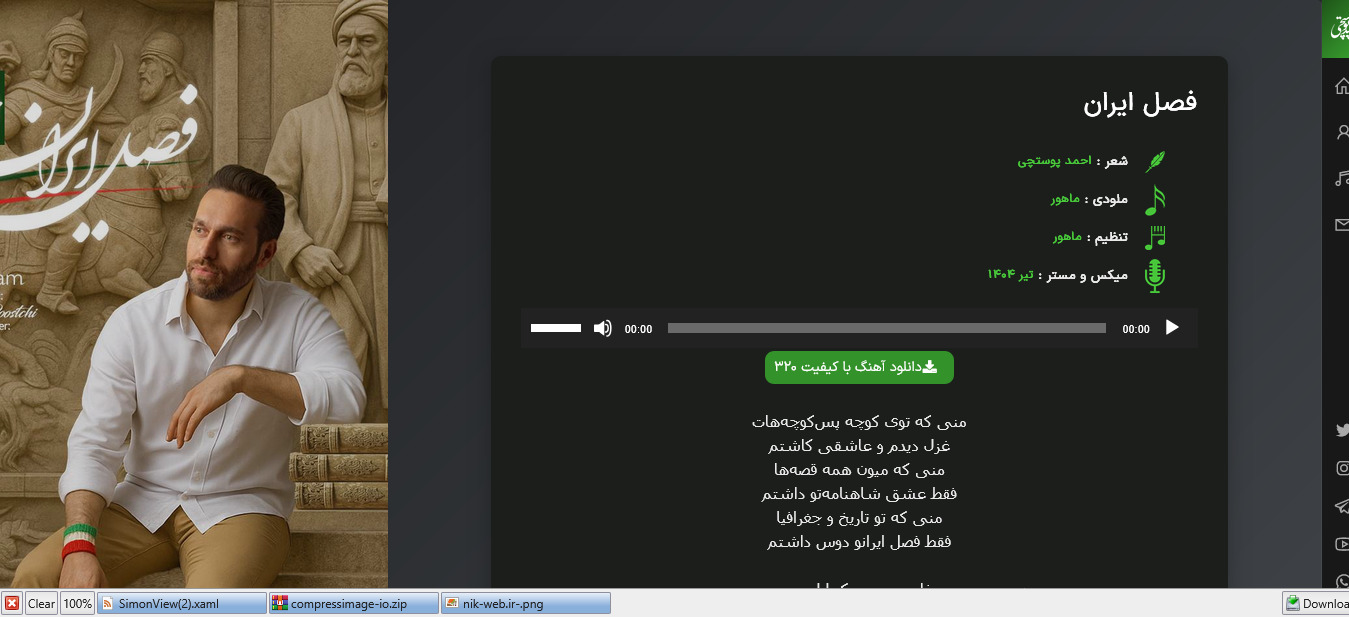Open the YouTube social icon
The image size is (1349, 617).
tap(1342, 544)
